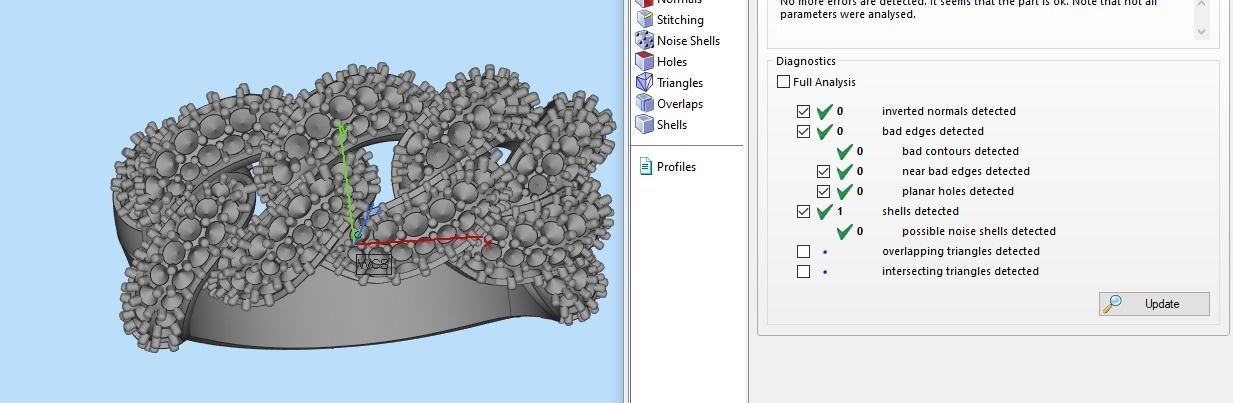This screenshot has width=1233, height=403.
Task: Enable the Full Analysis checkbox
Action: 783,82
